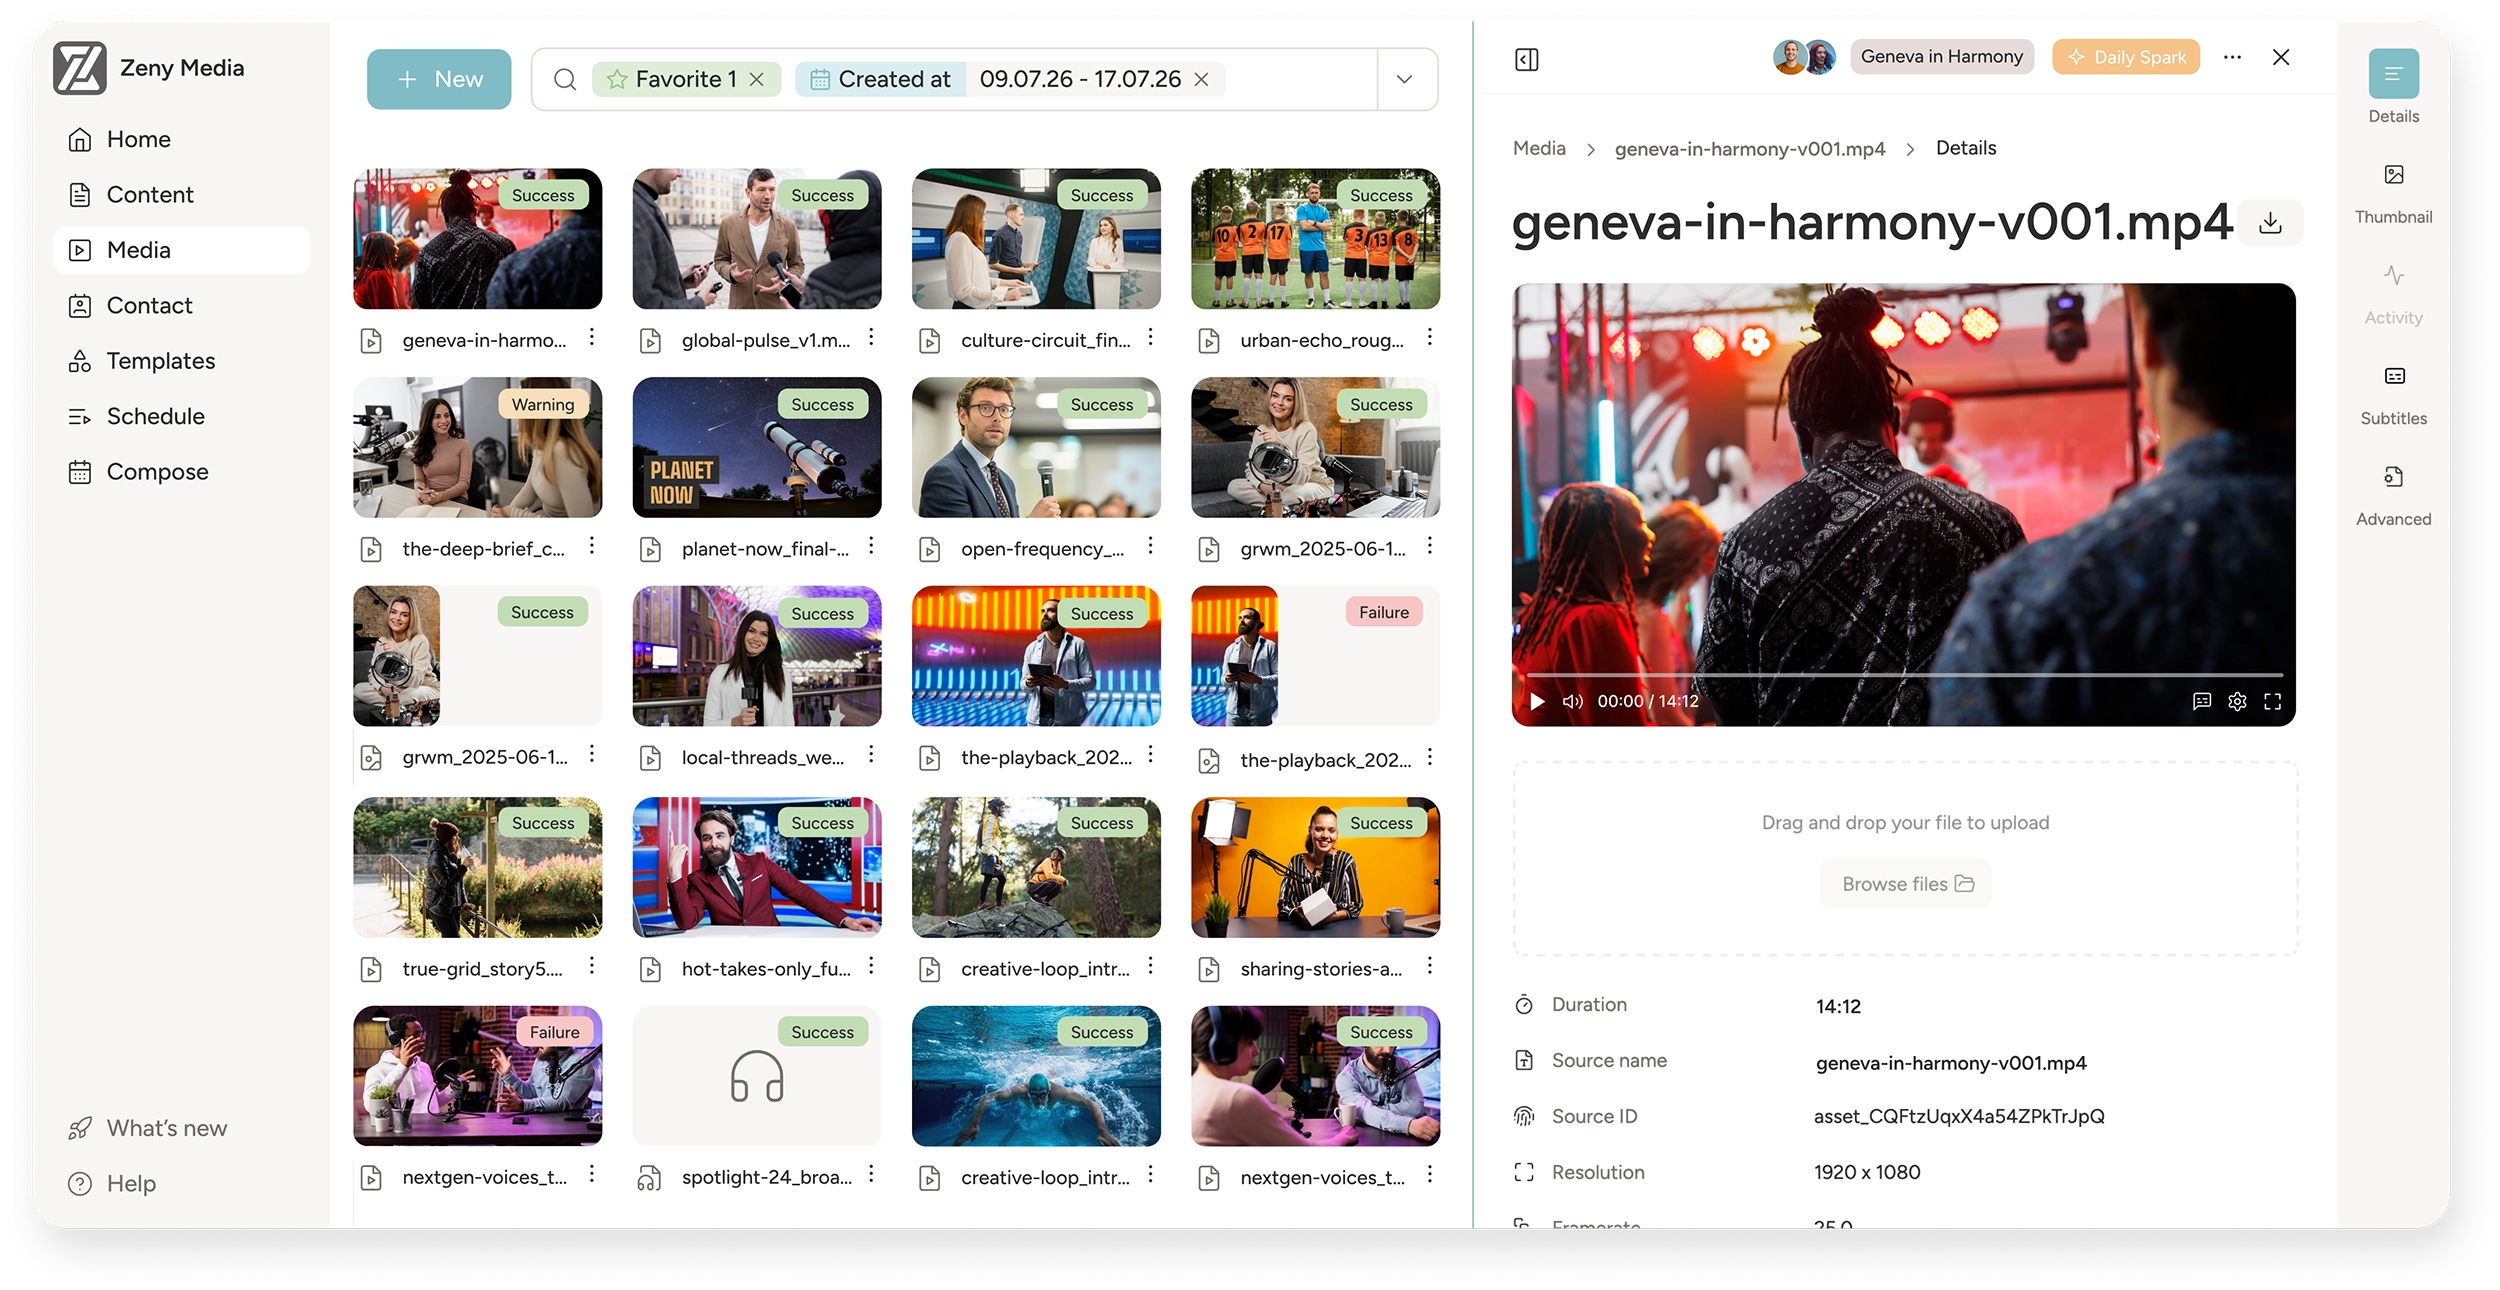The height and width of the screenshot is (1290, 2500).
Task: Open options menu for spotlight-24_broa item
Action: (x=871, y=1174)
